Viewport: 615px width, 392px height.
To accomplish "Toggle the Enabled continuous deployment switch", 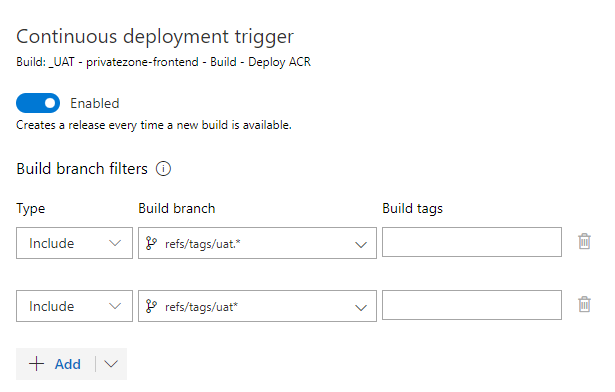I will coord(38,103).
